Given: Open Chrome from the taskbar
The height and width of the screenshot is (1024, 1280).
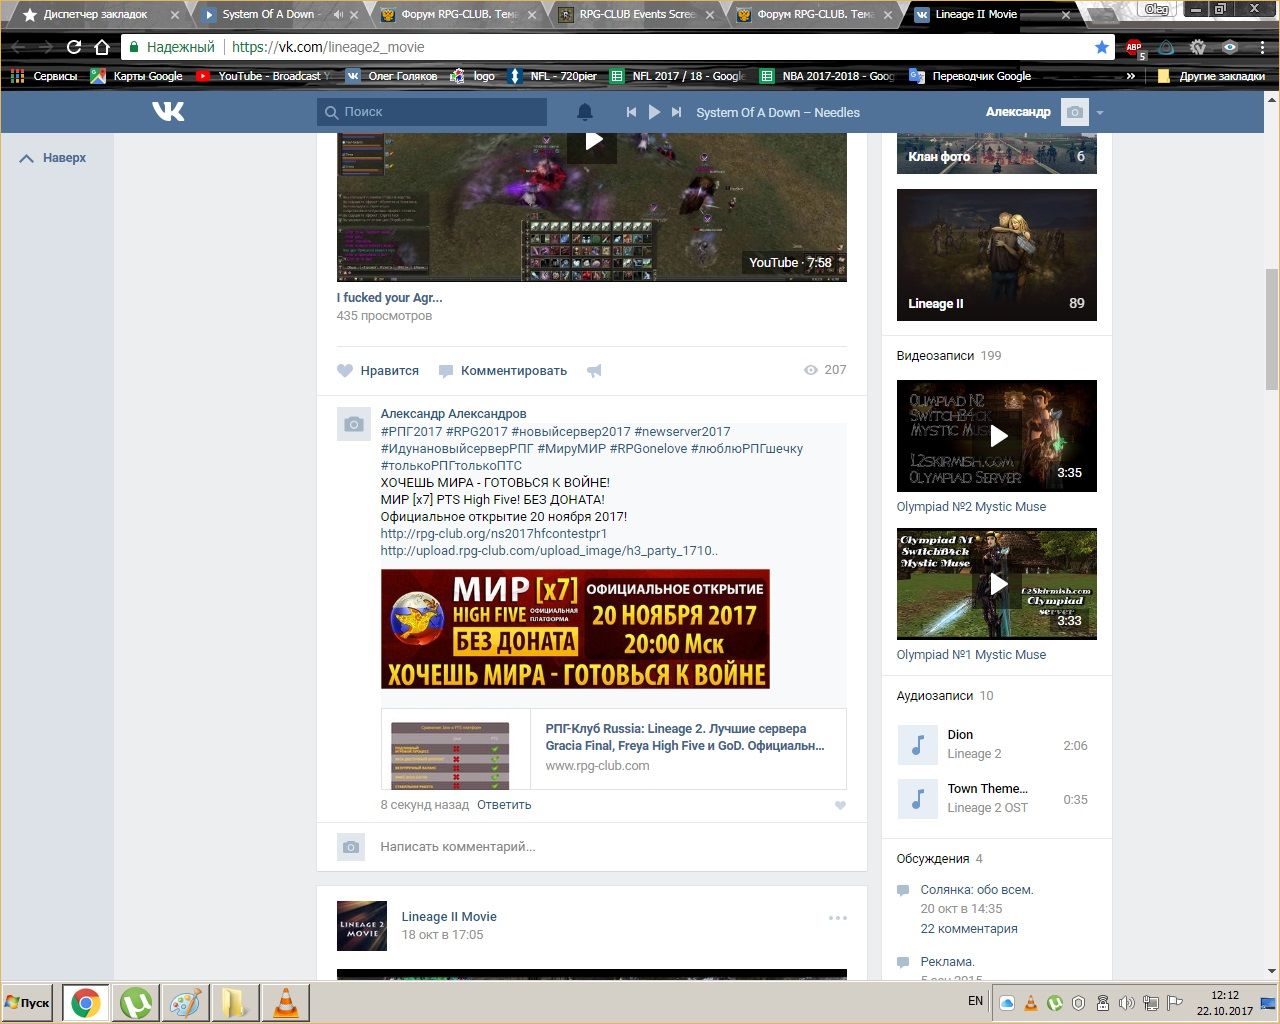Looking at the screenshot, I should [86, 1003].
